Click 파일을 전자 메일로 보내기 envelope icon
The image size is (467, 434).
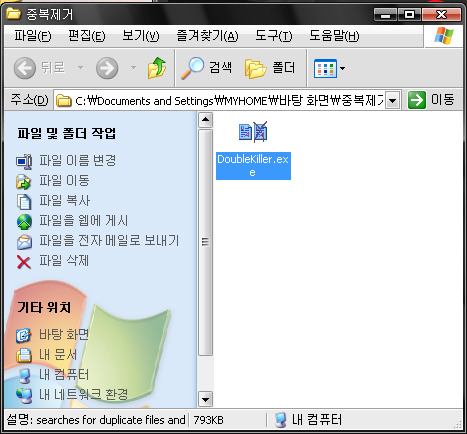pos(24,242)
